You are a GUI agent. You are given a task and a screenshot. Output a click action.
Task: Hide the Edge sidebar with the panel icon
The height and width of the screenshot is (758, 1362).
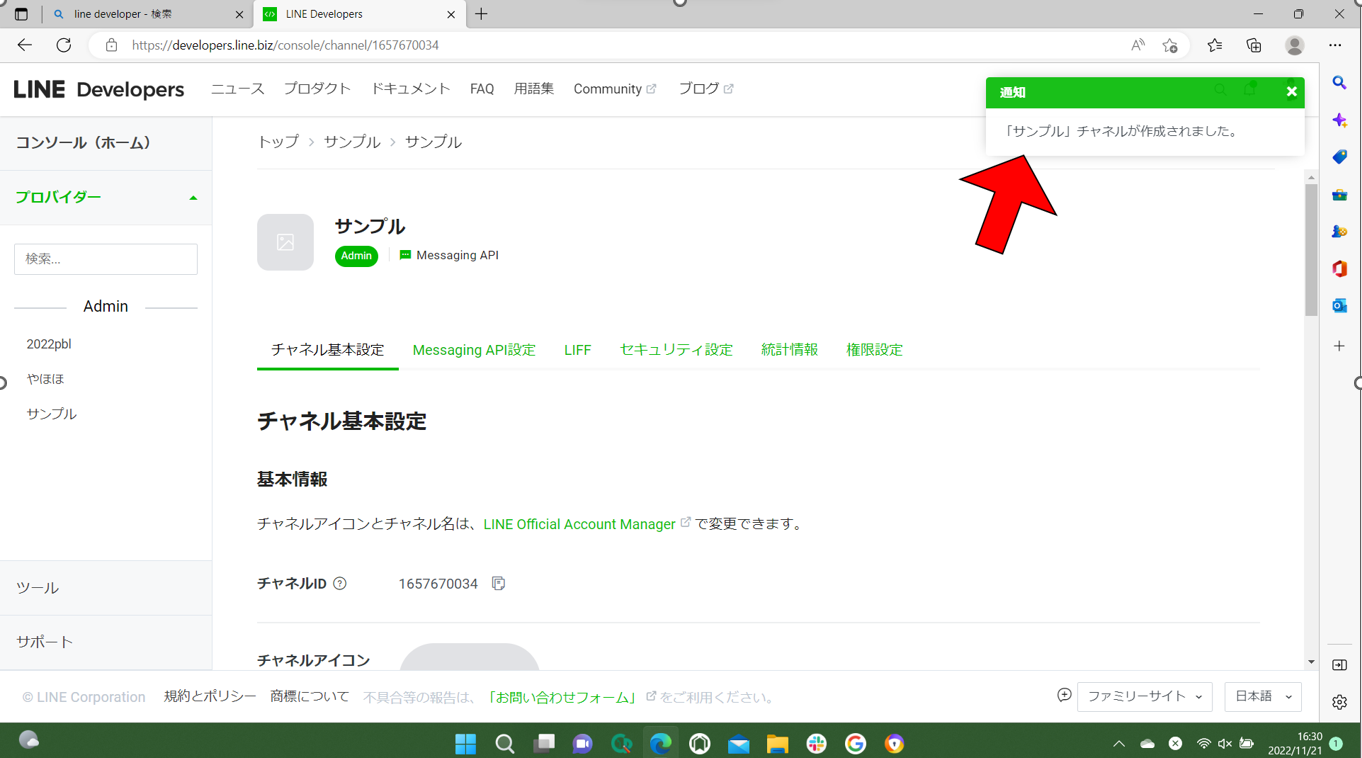[1340, 665]
